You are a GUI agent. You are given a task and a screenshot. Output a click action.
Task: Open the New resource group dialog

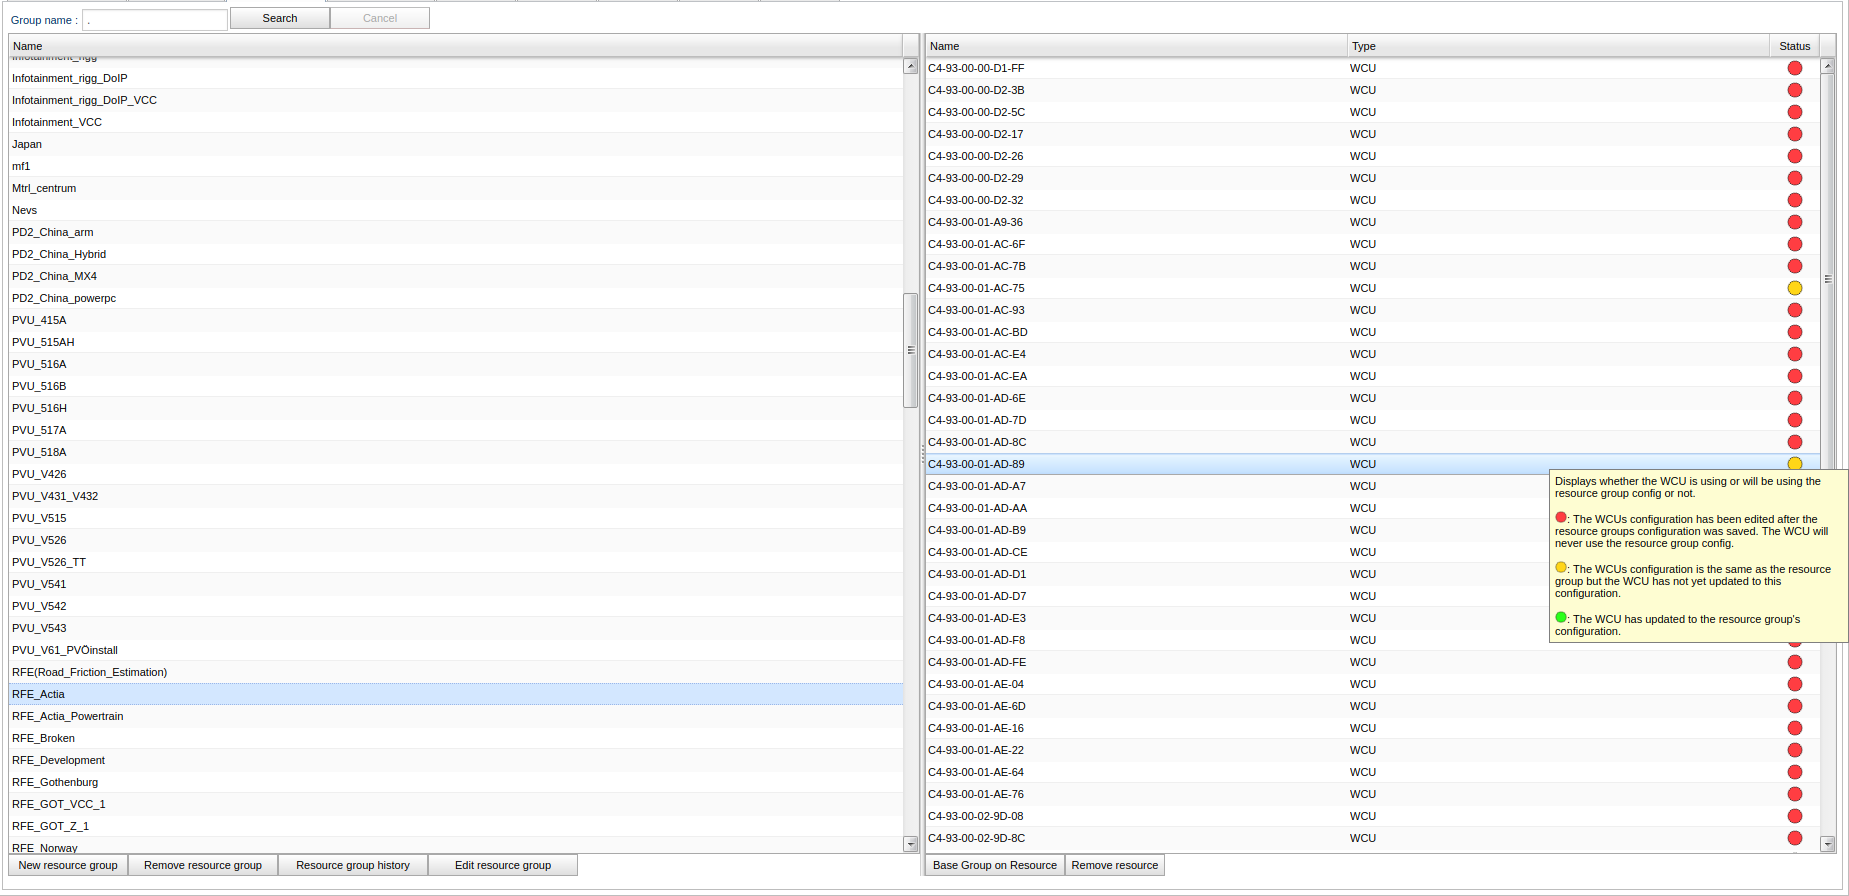(68, 865)
